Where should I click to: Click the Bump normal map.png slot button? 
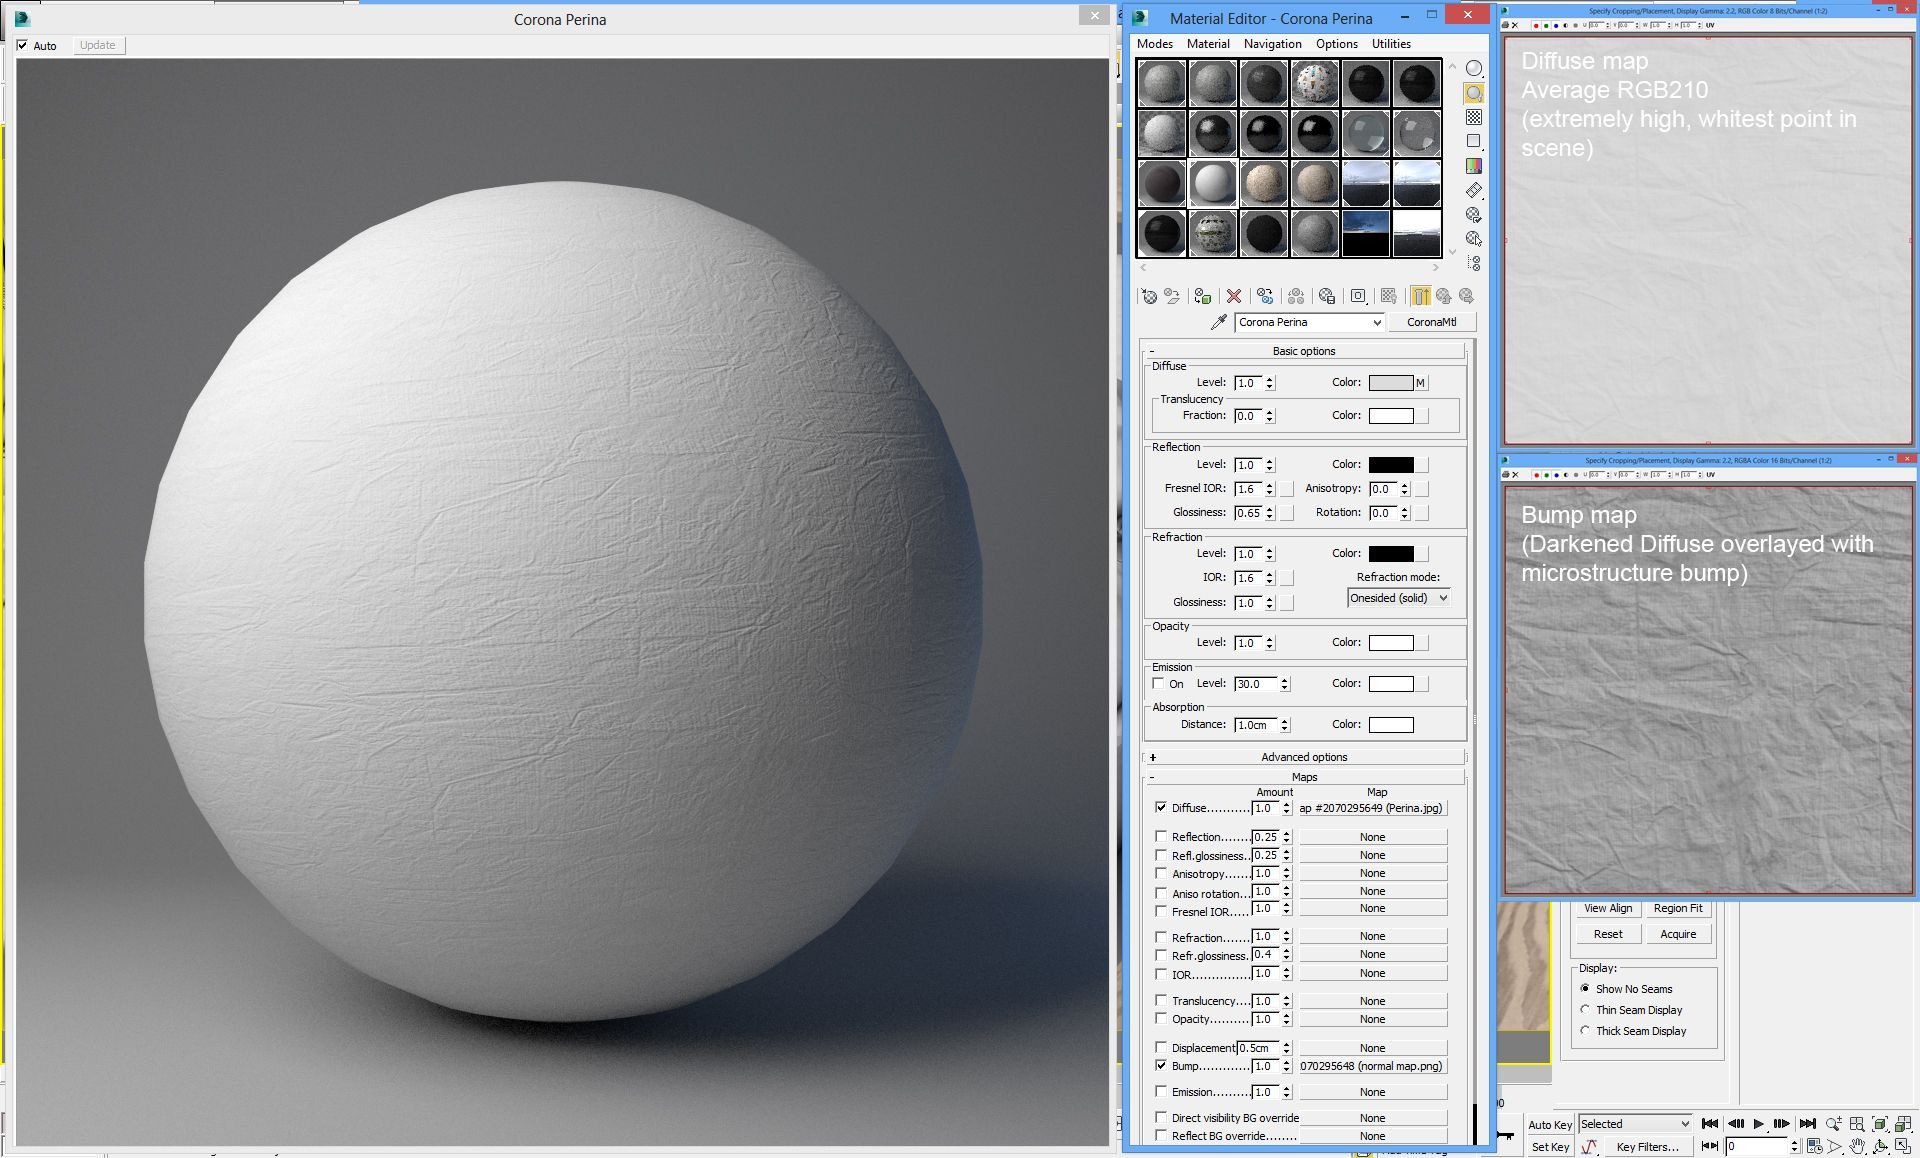pyautogui.click(x=1372, y=1066)
